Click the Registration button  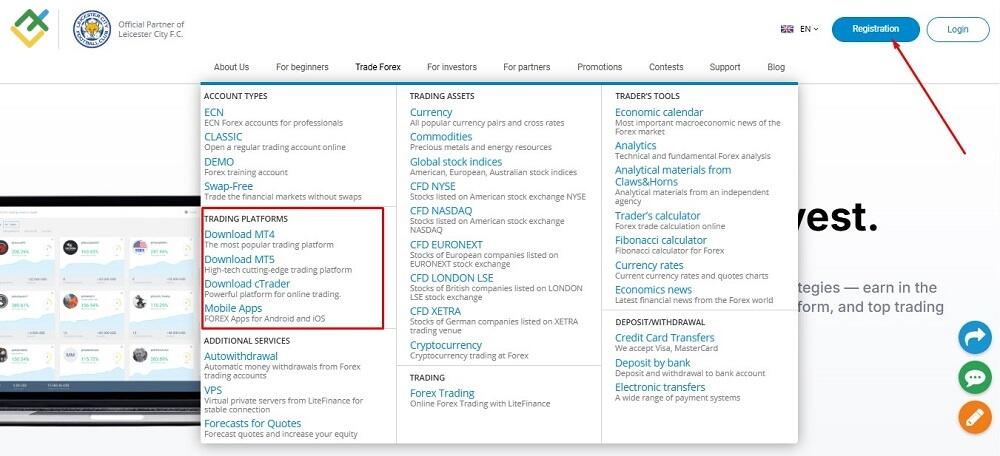click(876, 29)
